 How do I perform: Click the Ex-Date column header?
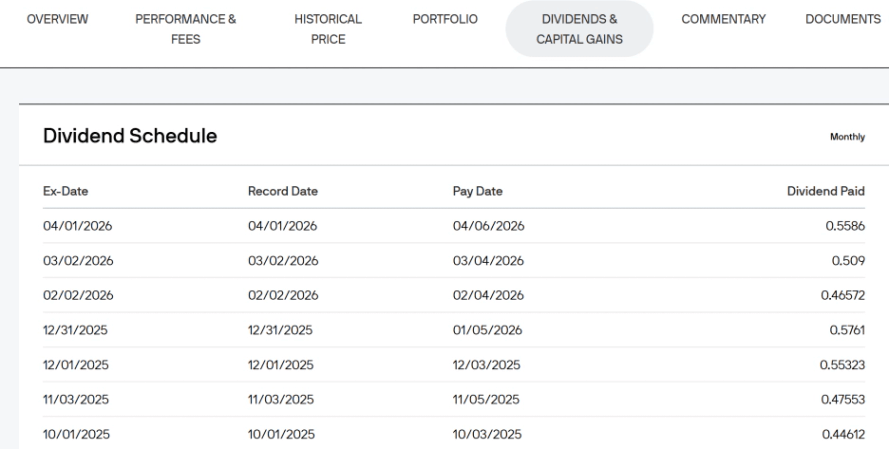tap(68, 190)
